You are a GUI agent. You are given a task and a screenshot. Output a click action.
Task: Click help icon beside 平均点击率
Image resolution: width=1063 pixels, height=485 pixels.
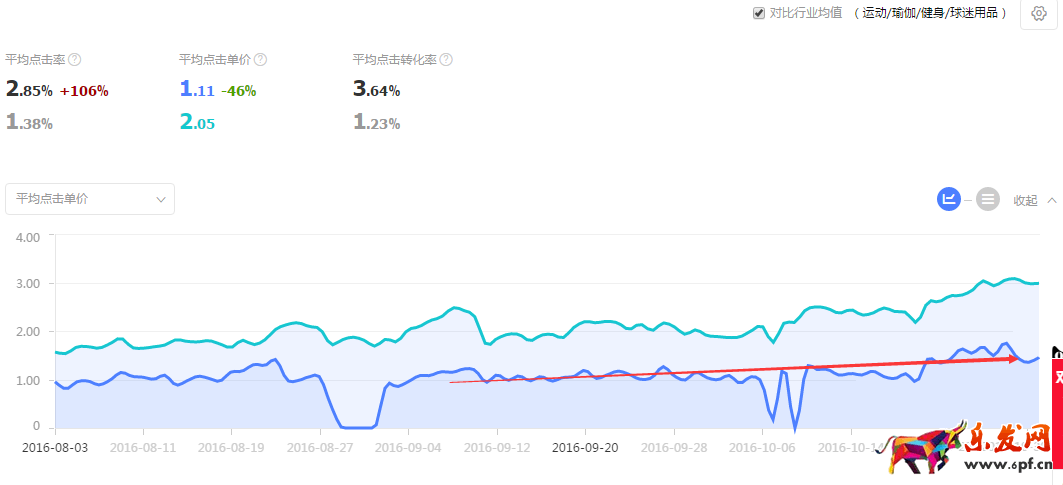(75, 60)
